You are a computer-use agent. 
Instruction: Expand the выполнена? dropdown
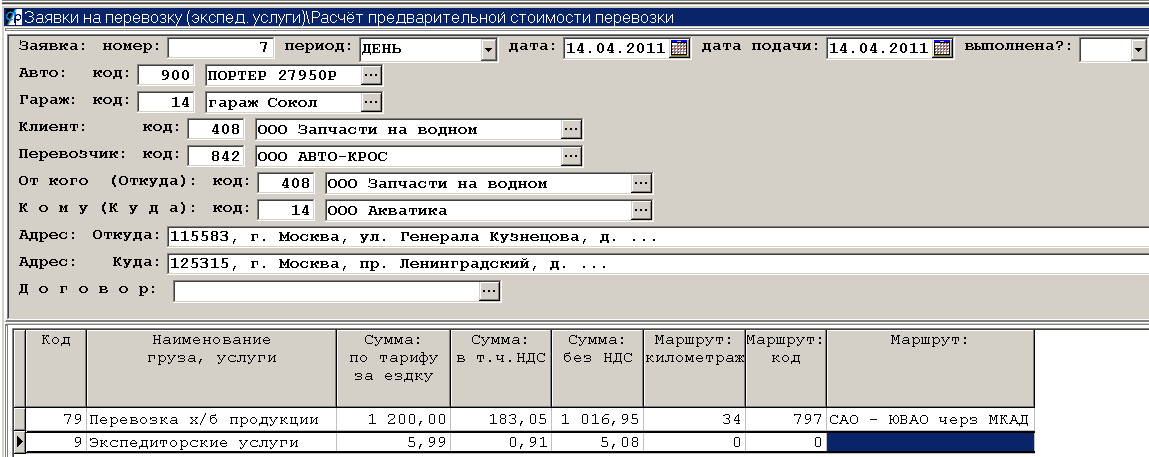coord(1138,49)
